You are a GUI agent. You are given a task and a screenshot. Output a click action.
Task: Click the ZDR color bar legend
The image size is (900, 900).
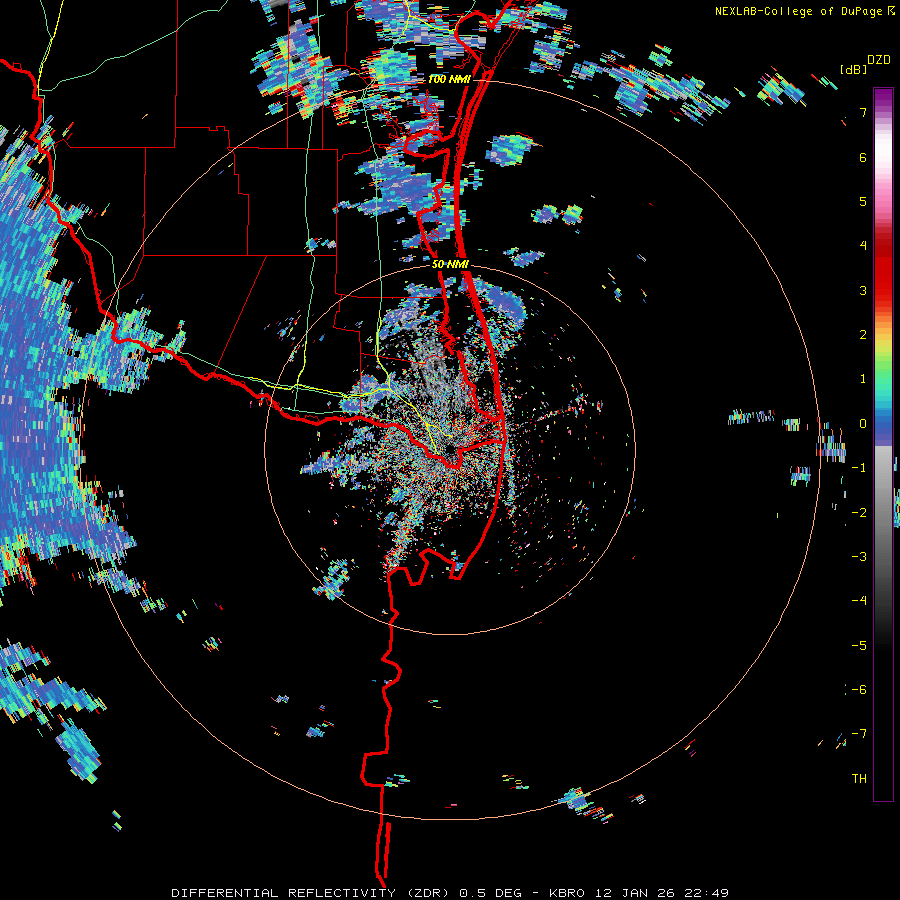pyautogui.click(x=883, y=444)
